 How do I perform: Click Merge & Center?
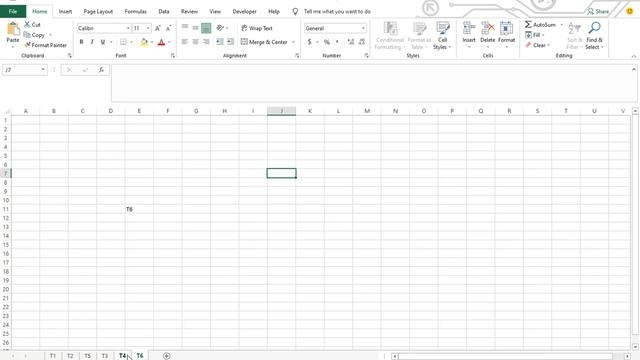[264, 42]
